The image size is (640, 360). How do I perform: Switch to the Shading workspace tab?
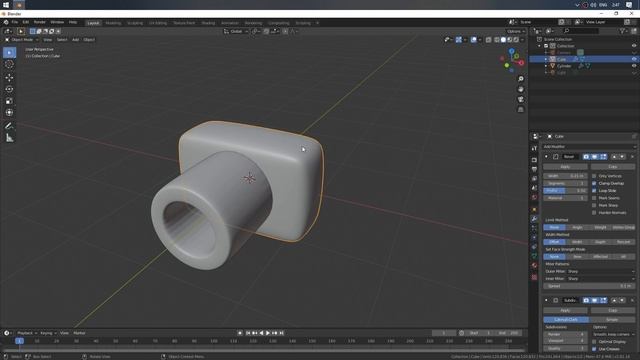click(208, 23)
